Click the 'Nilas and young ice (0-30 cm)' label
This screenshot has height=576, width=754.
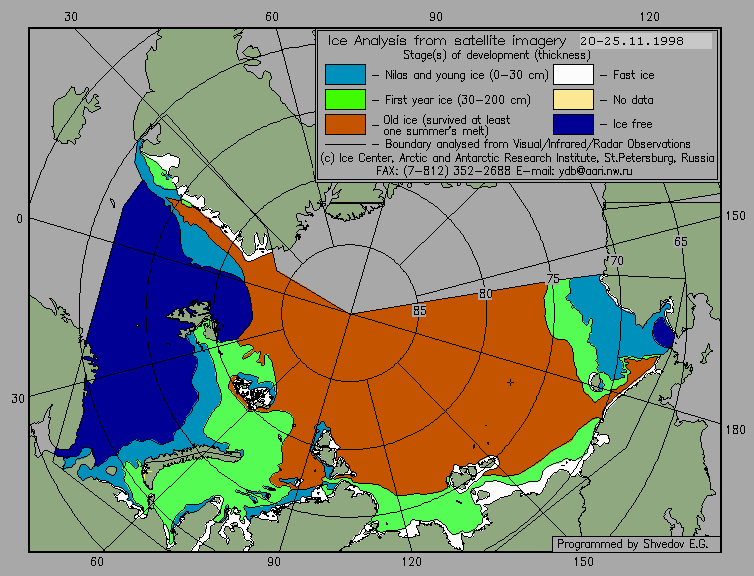466,75
